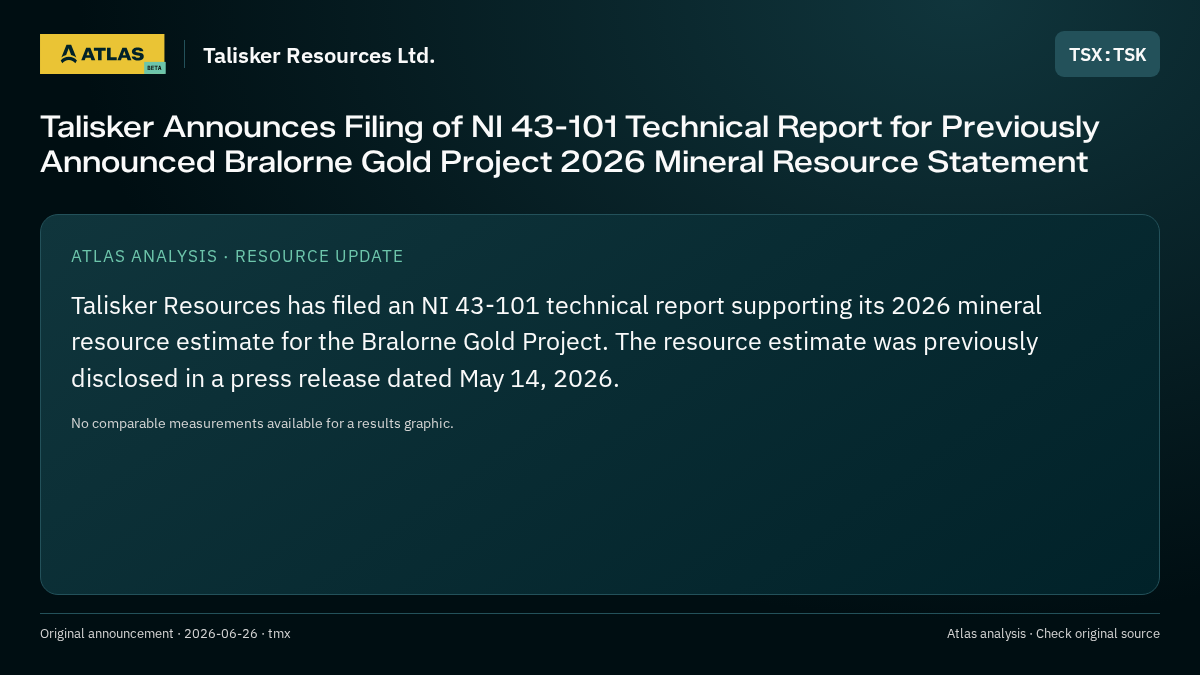Image resolution: width=1200 pixels, height=675 pixels.
Task: Click 'Atlas analysis · Check original source' footer
Action: (x=1053, y=633)
